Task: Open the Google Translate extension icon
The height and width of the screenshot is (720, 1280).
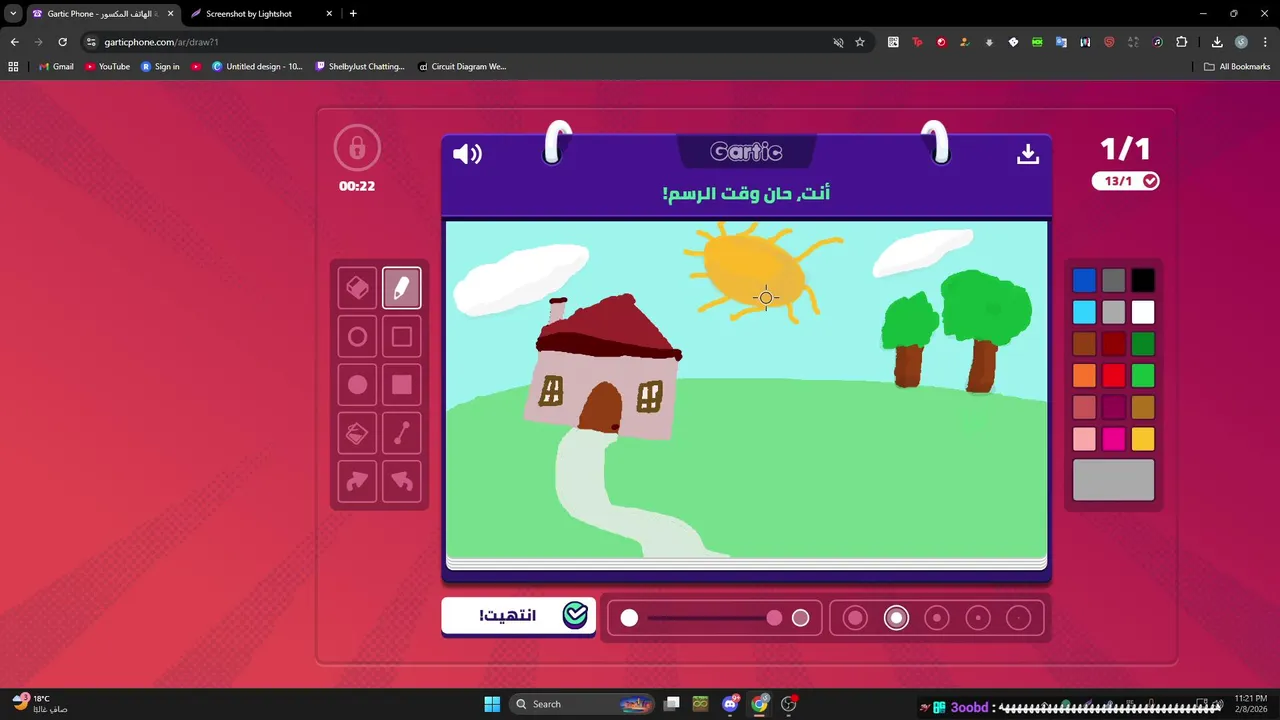Action: (x=1061, y=42)
